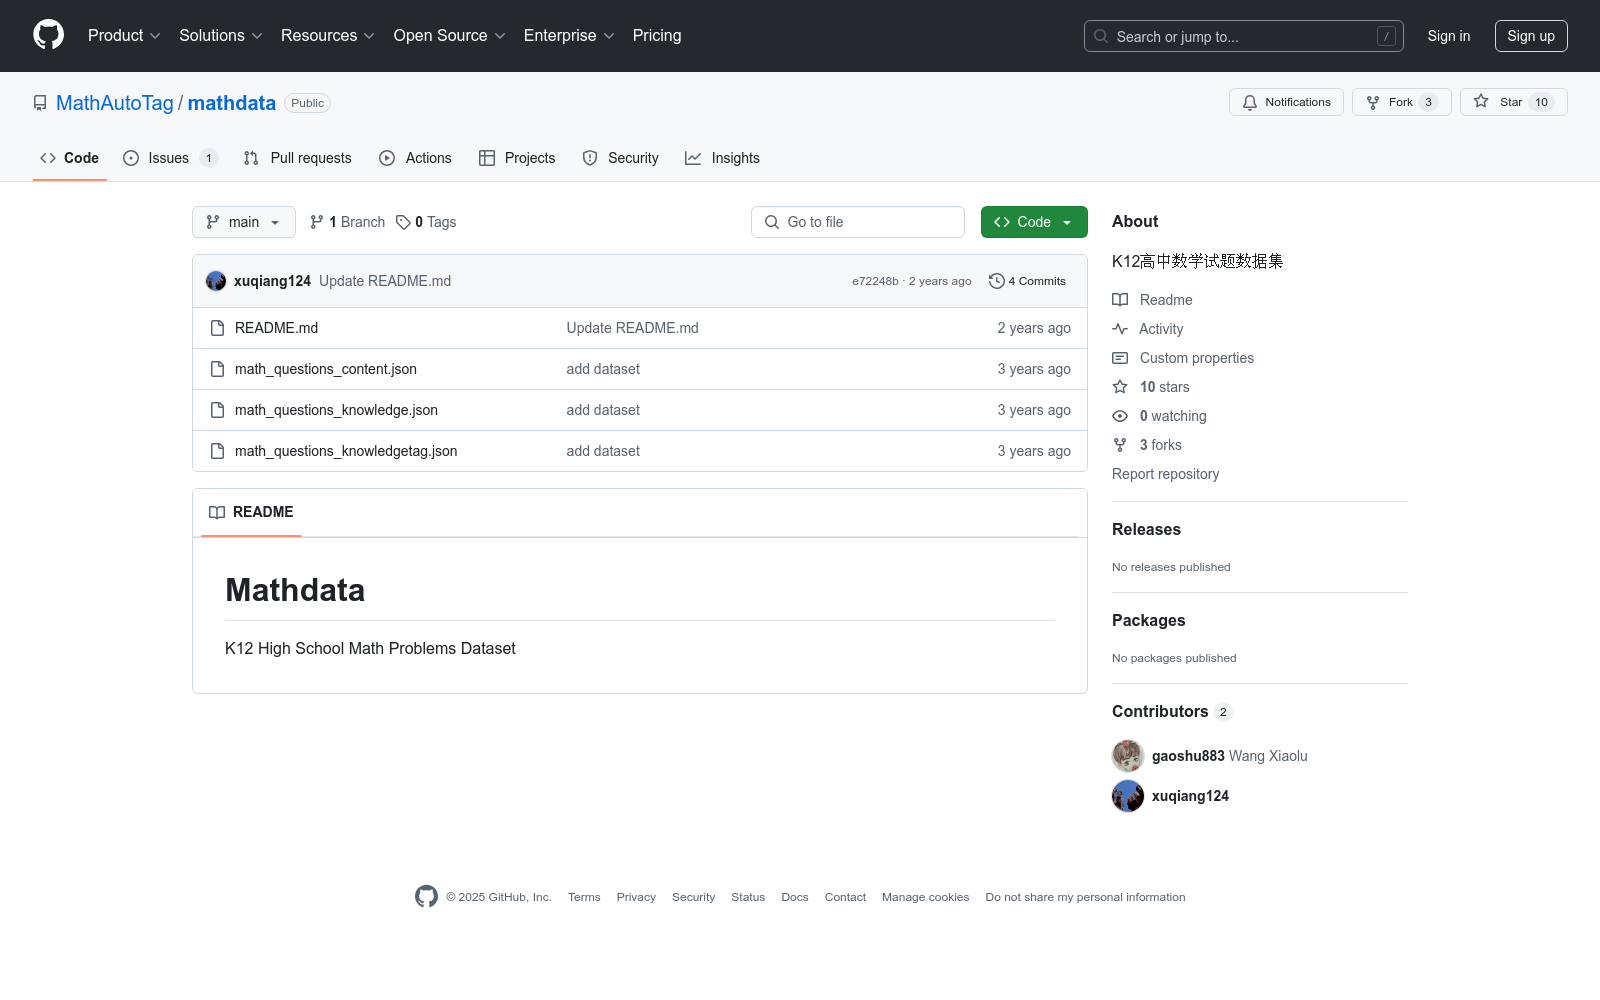Click the Terms link in the footer
The width and height of the screenshot is (1600, 1000).
click(x=584, y=897)
